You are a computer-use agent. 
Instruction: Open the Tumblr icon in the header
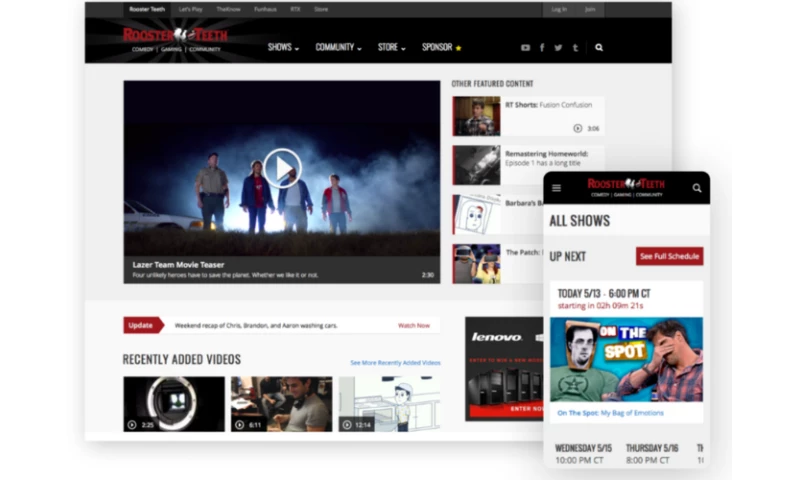pos(574,47)
